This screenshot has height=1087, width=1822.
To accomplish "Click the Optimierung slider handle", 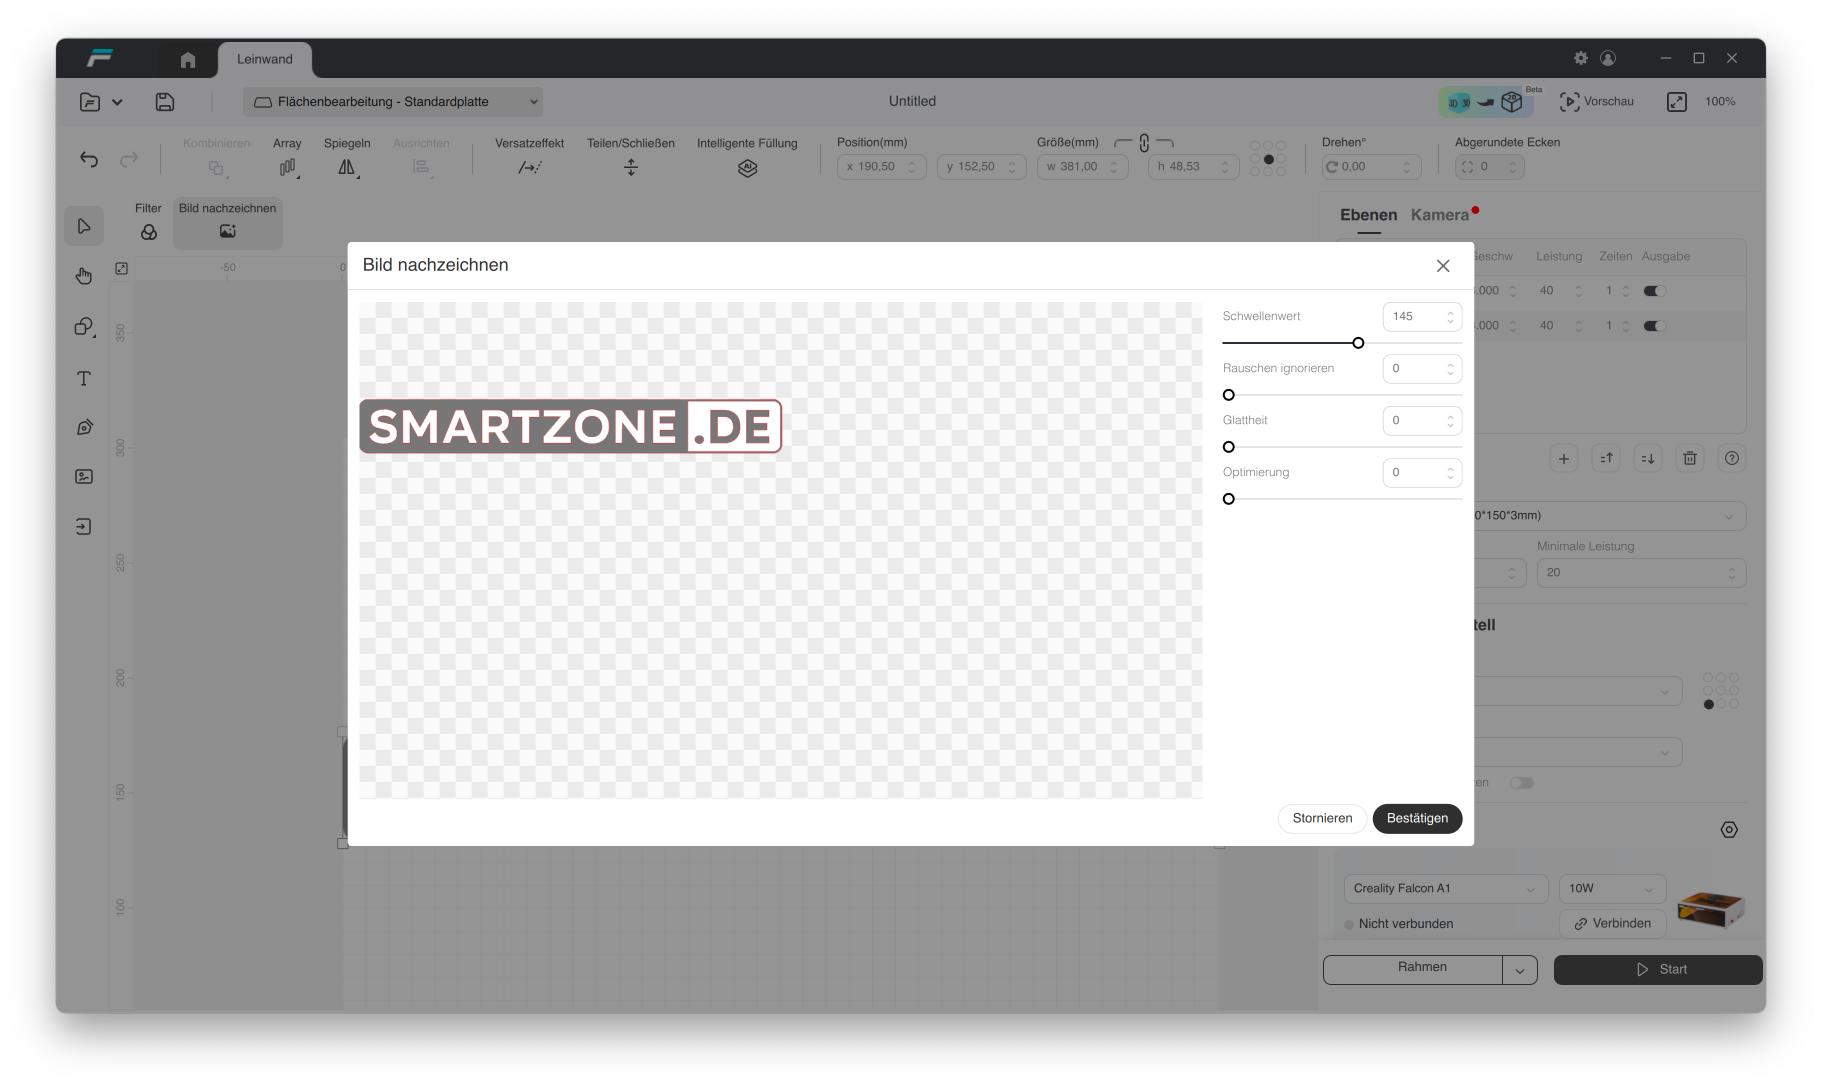I will 1229,499.
